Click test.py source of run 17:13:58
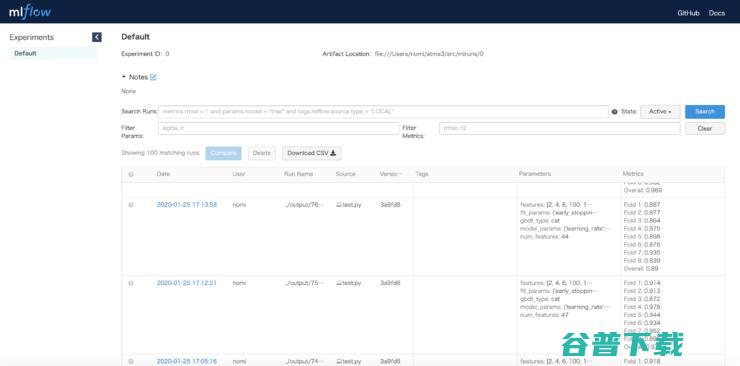Viewport: 740px width, 366px height. coord(349,205)
